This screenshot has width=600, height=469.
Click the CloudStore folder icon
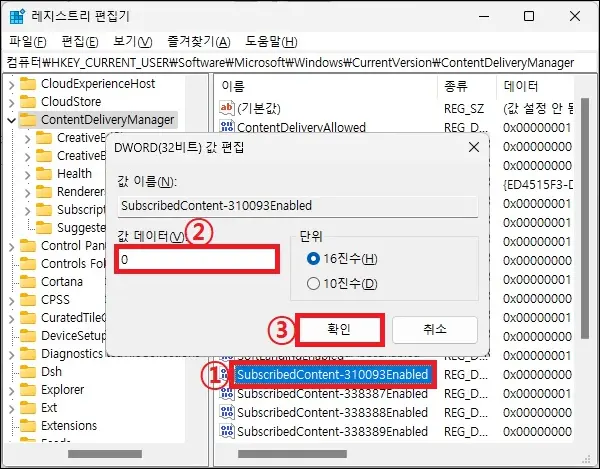28,102
